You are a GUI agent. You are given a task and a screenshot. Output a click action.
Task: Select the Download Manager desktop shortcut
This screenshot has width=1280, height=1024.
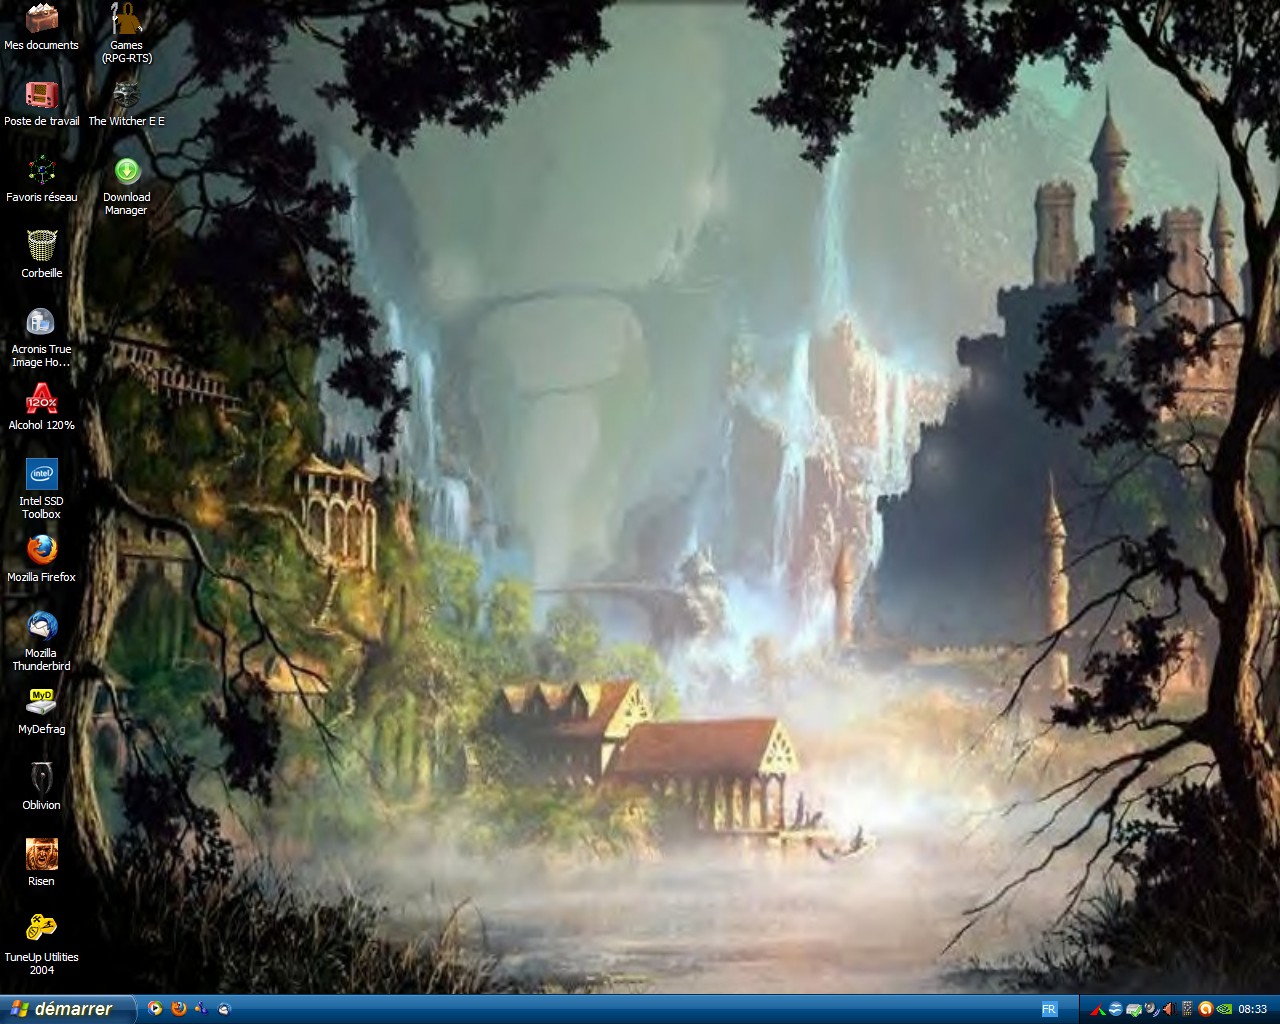(x=126, y=186)
